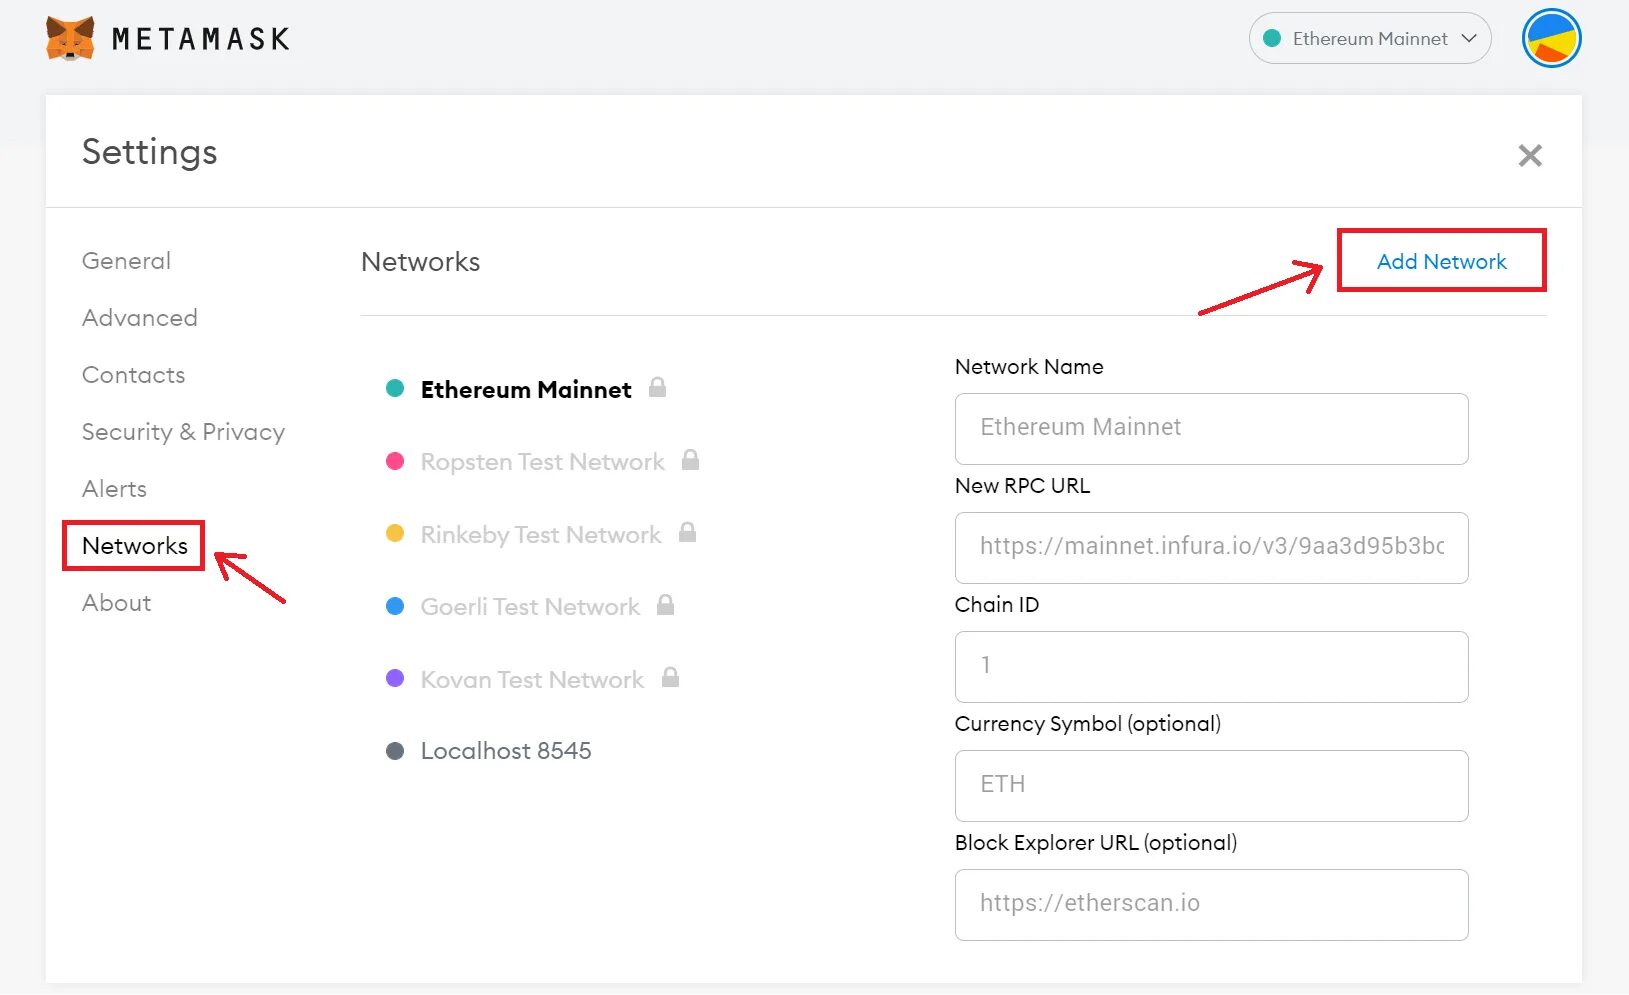Screen dimensions: 1629x995
Task: Focus the New RPC URL field
Action: click(1211, 547)
